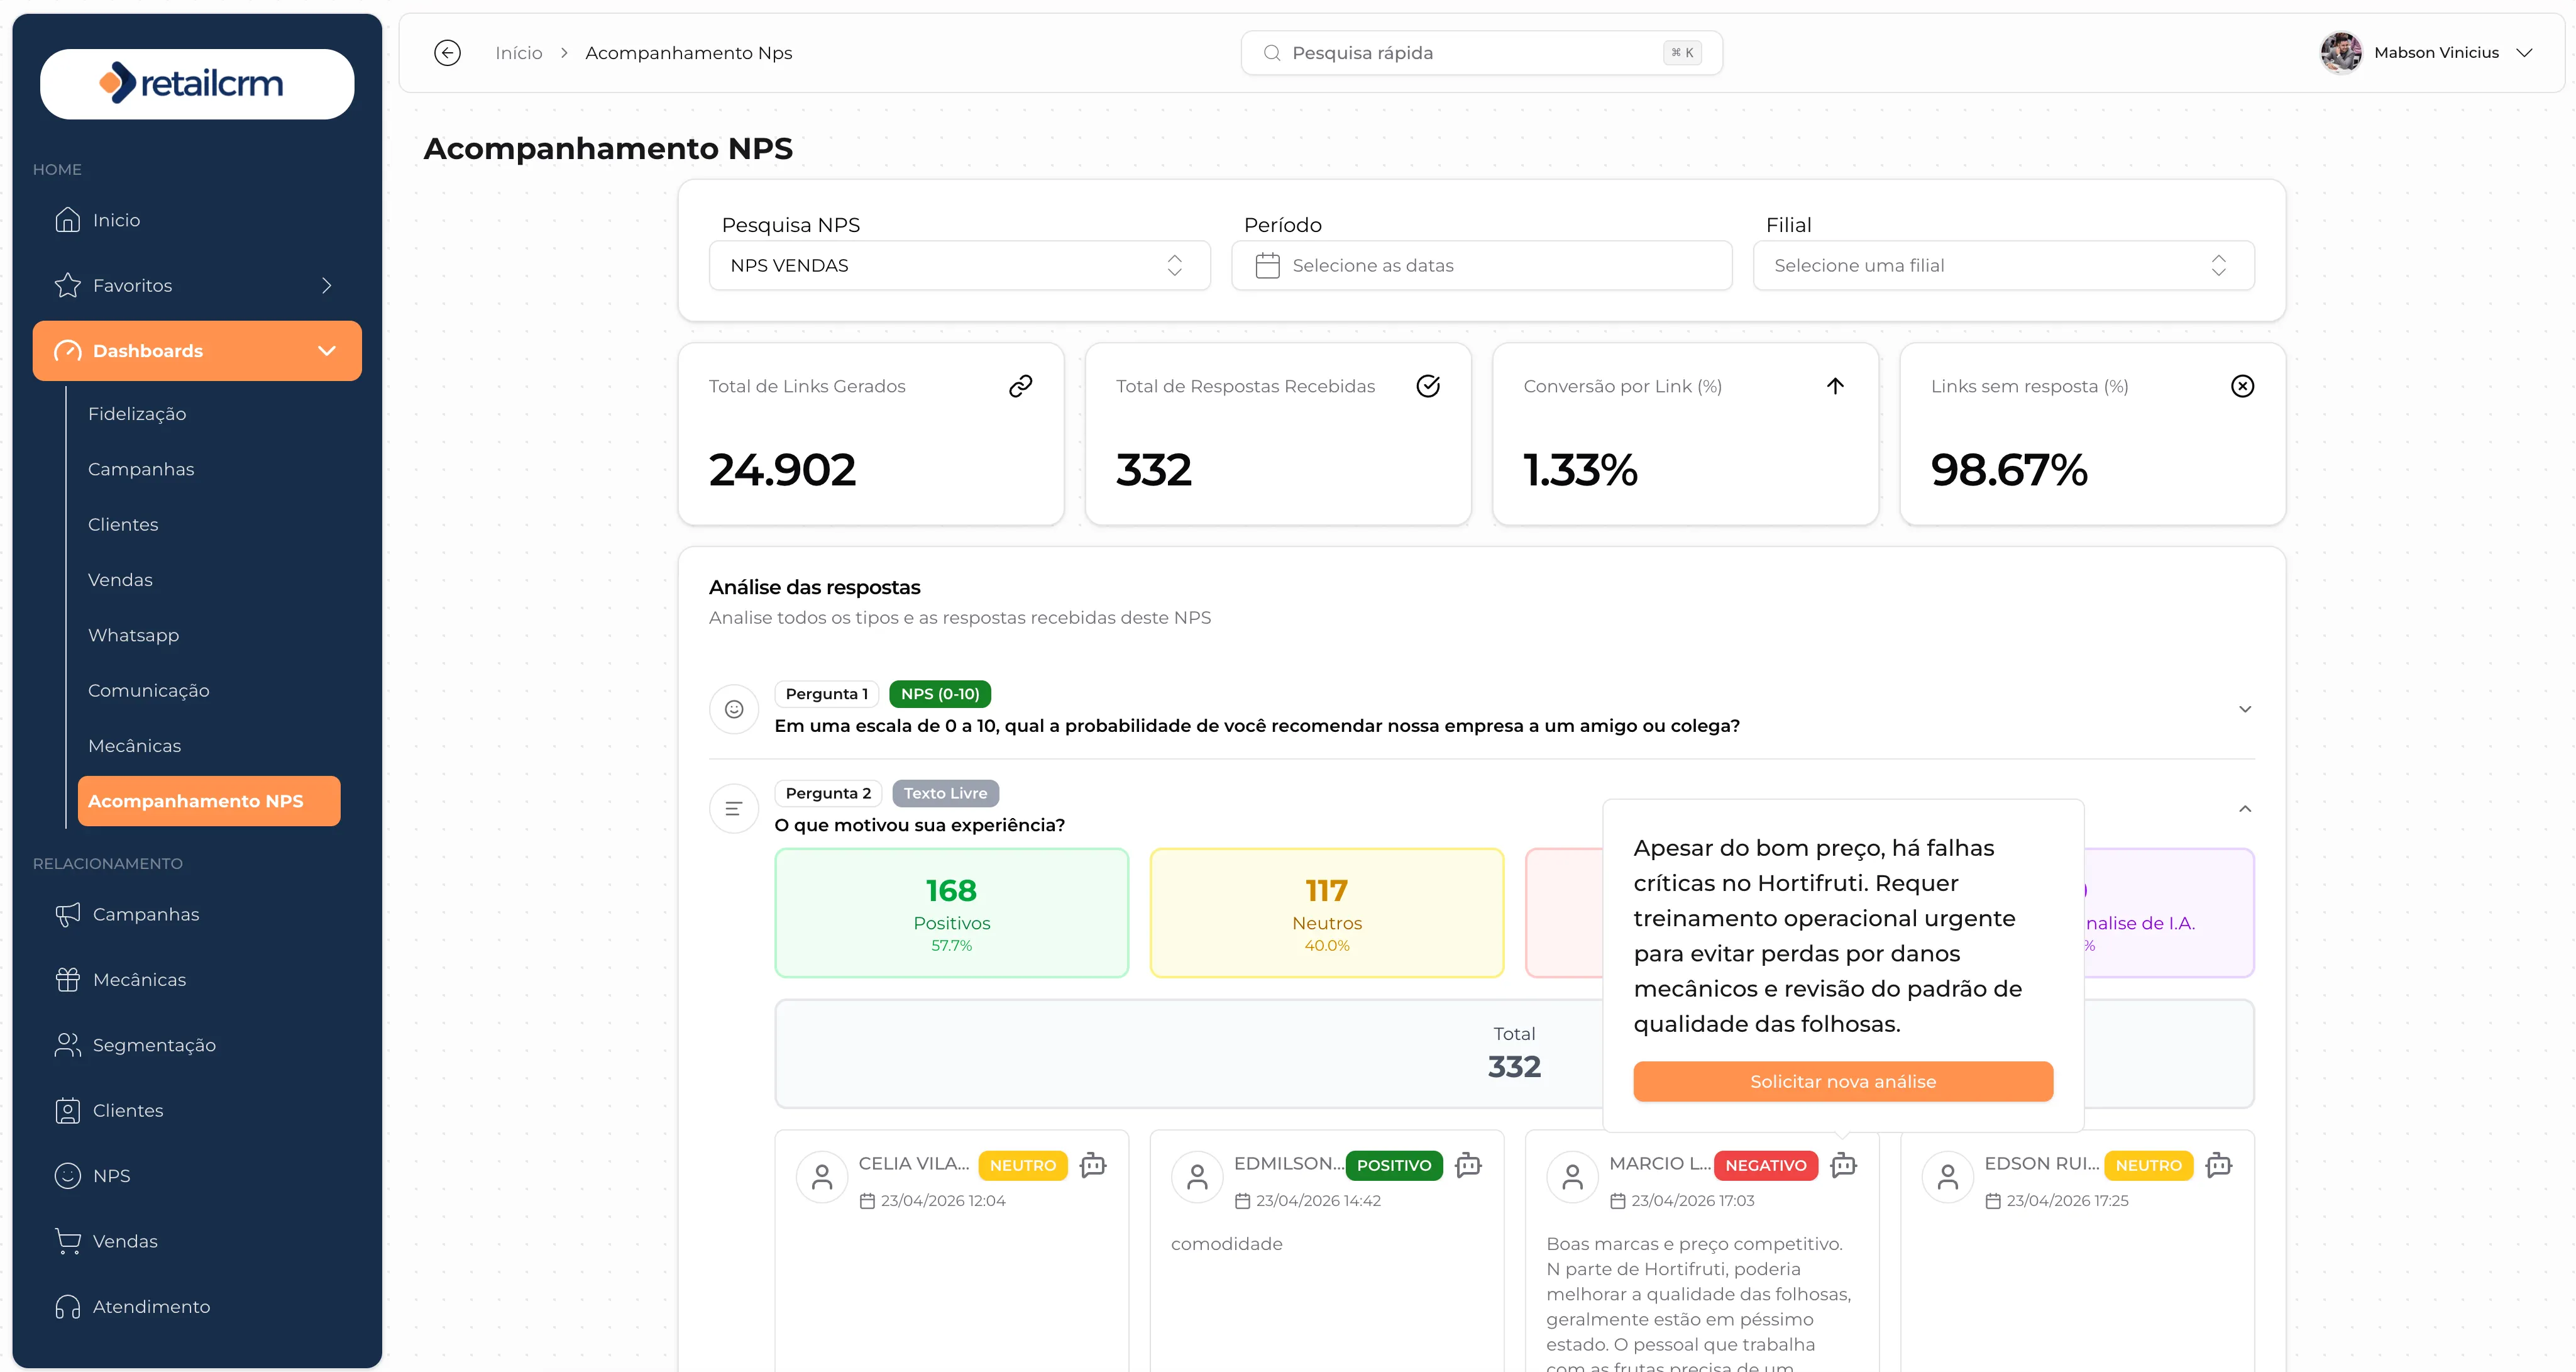Click the Pesquisa rápida search field
Screen dimensions: 2576x1372
(1481, 53)
